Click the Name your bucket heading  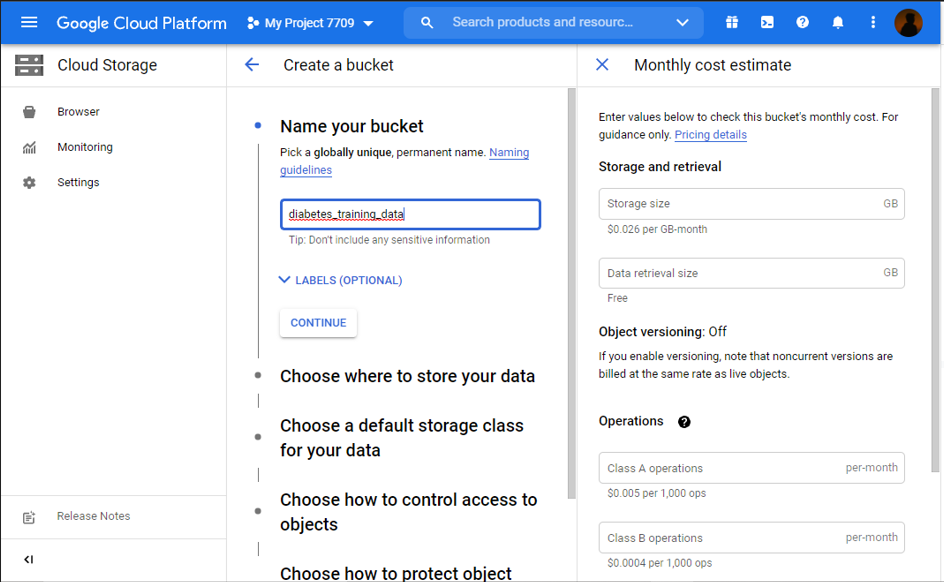coord(352,126)
